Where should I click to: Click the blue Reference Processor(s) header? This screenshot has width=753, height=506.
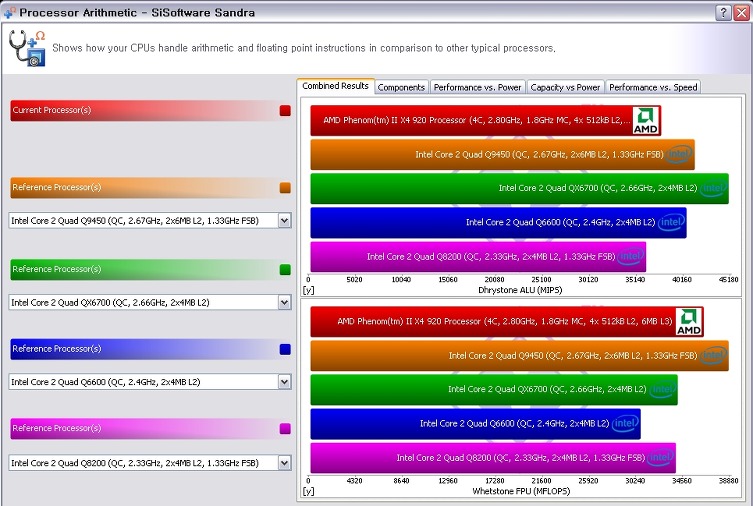150,349
